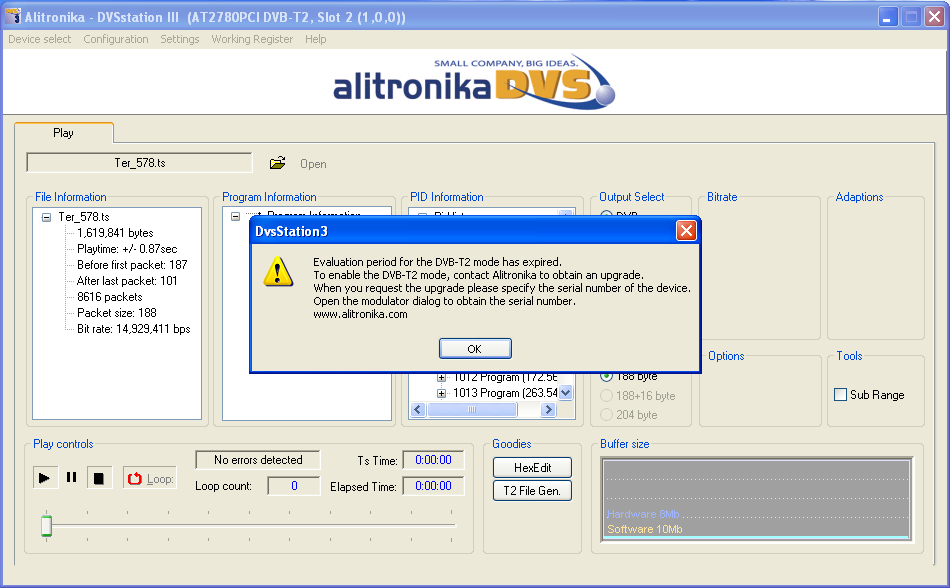Screen dimensions: 950x588
Task: Select the 204 byte packet option
Action: pyautogui.click(x=606, y=415)
